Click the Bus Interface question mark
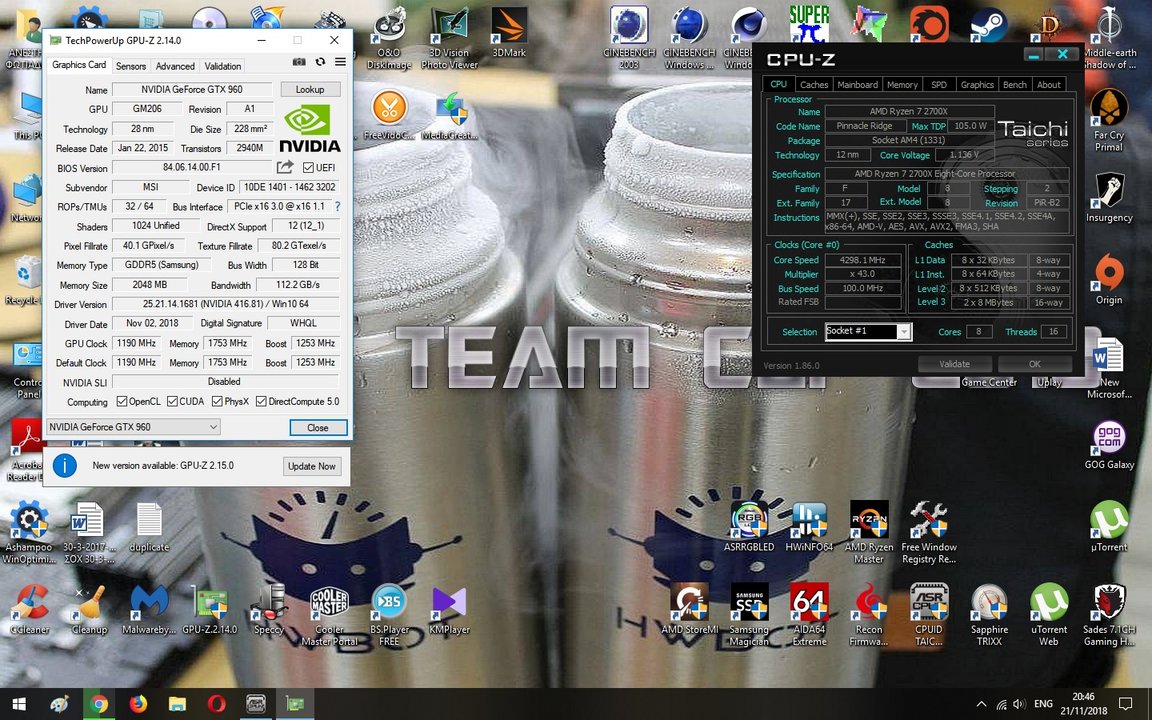The image size is (1152, 720). point(337,206)
